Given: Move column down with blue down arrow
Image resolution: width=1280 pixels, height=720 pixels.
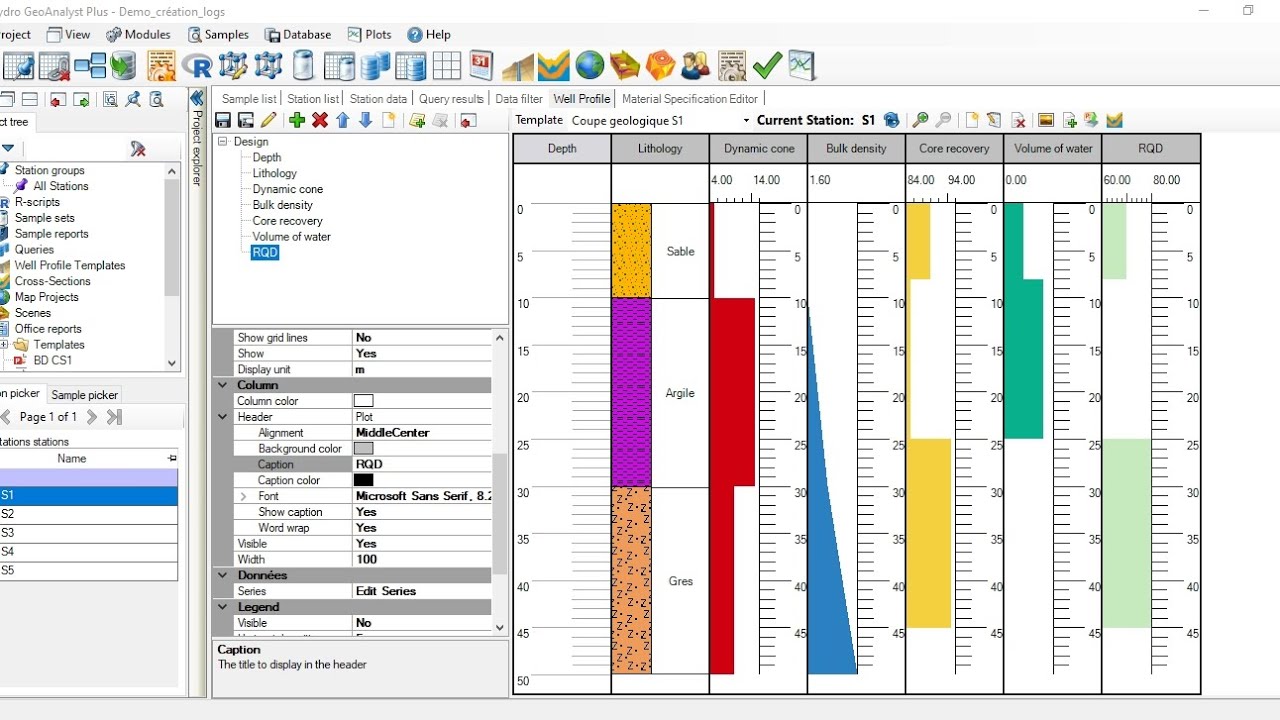Looking at the screenshot, I should tap(366, 120).
